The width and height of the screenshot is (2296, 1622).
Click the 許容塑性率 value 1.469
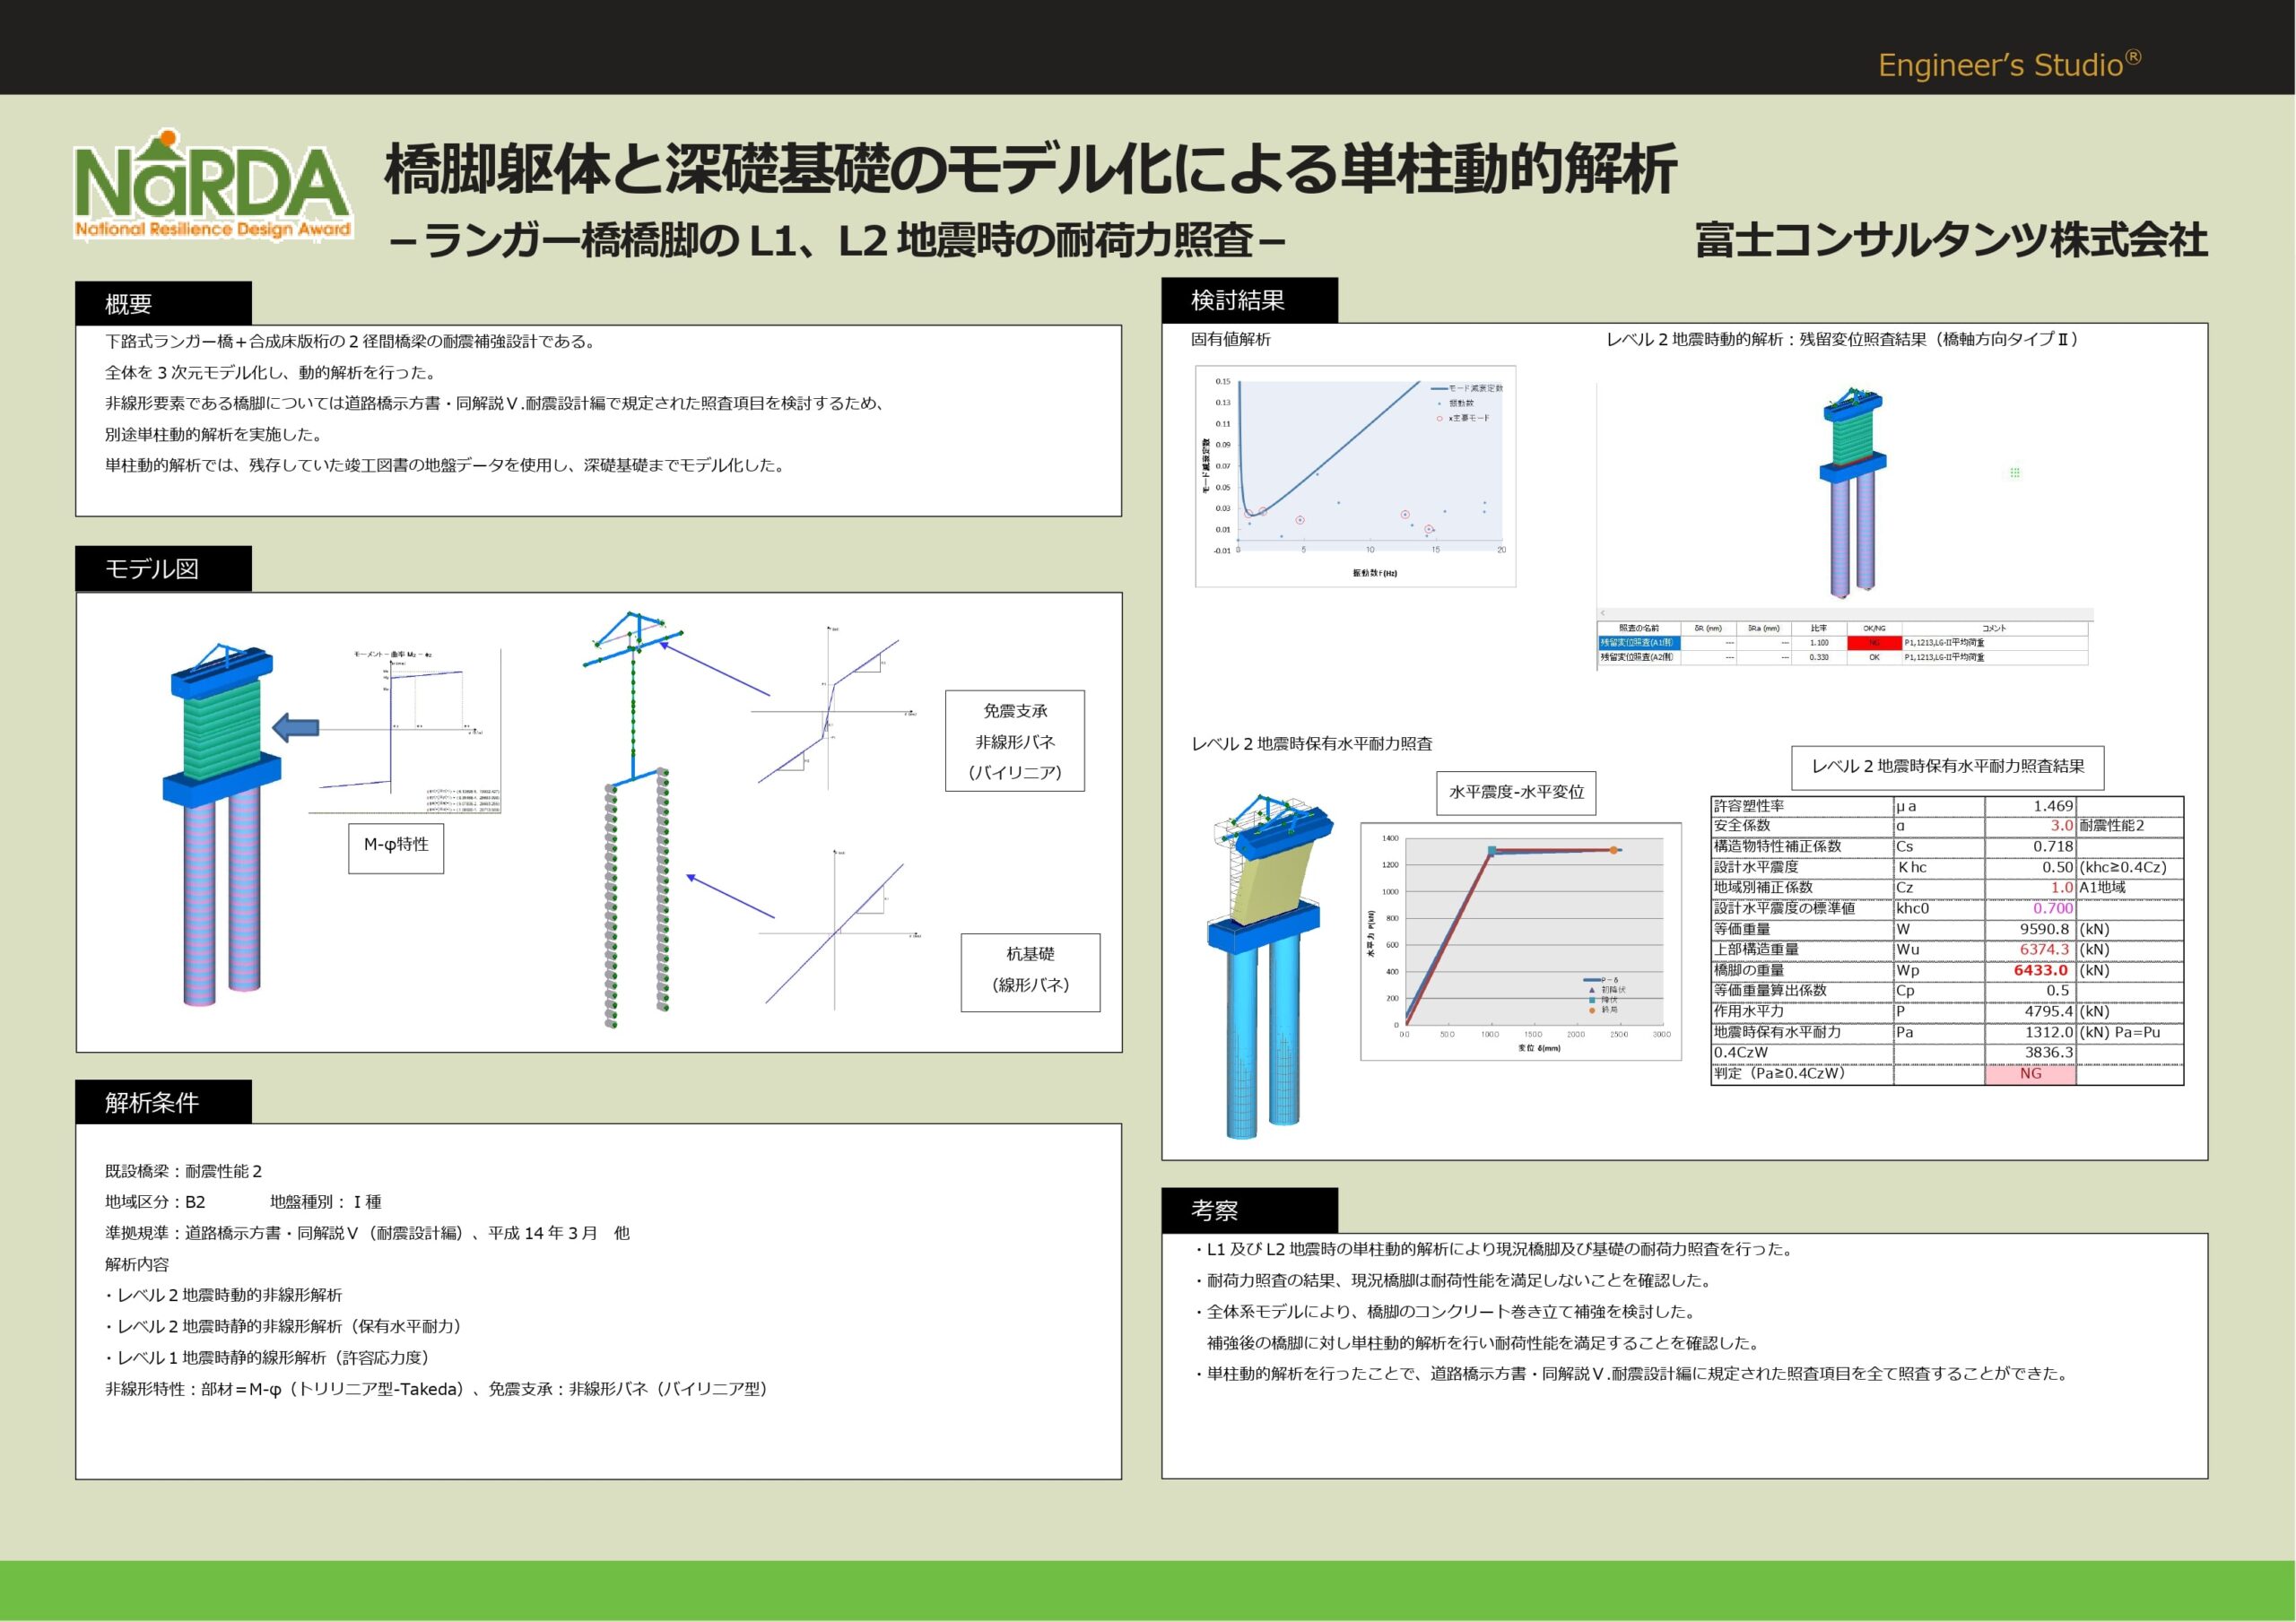pos(2053,806)
